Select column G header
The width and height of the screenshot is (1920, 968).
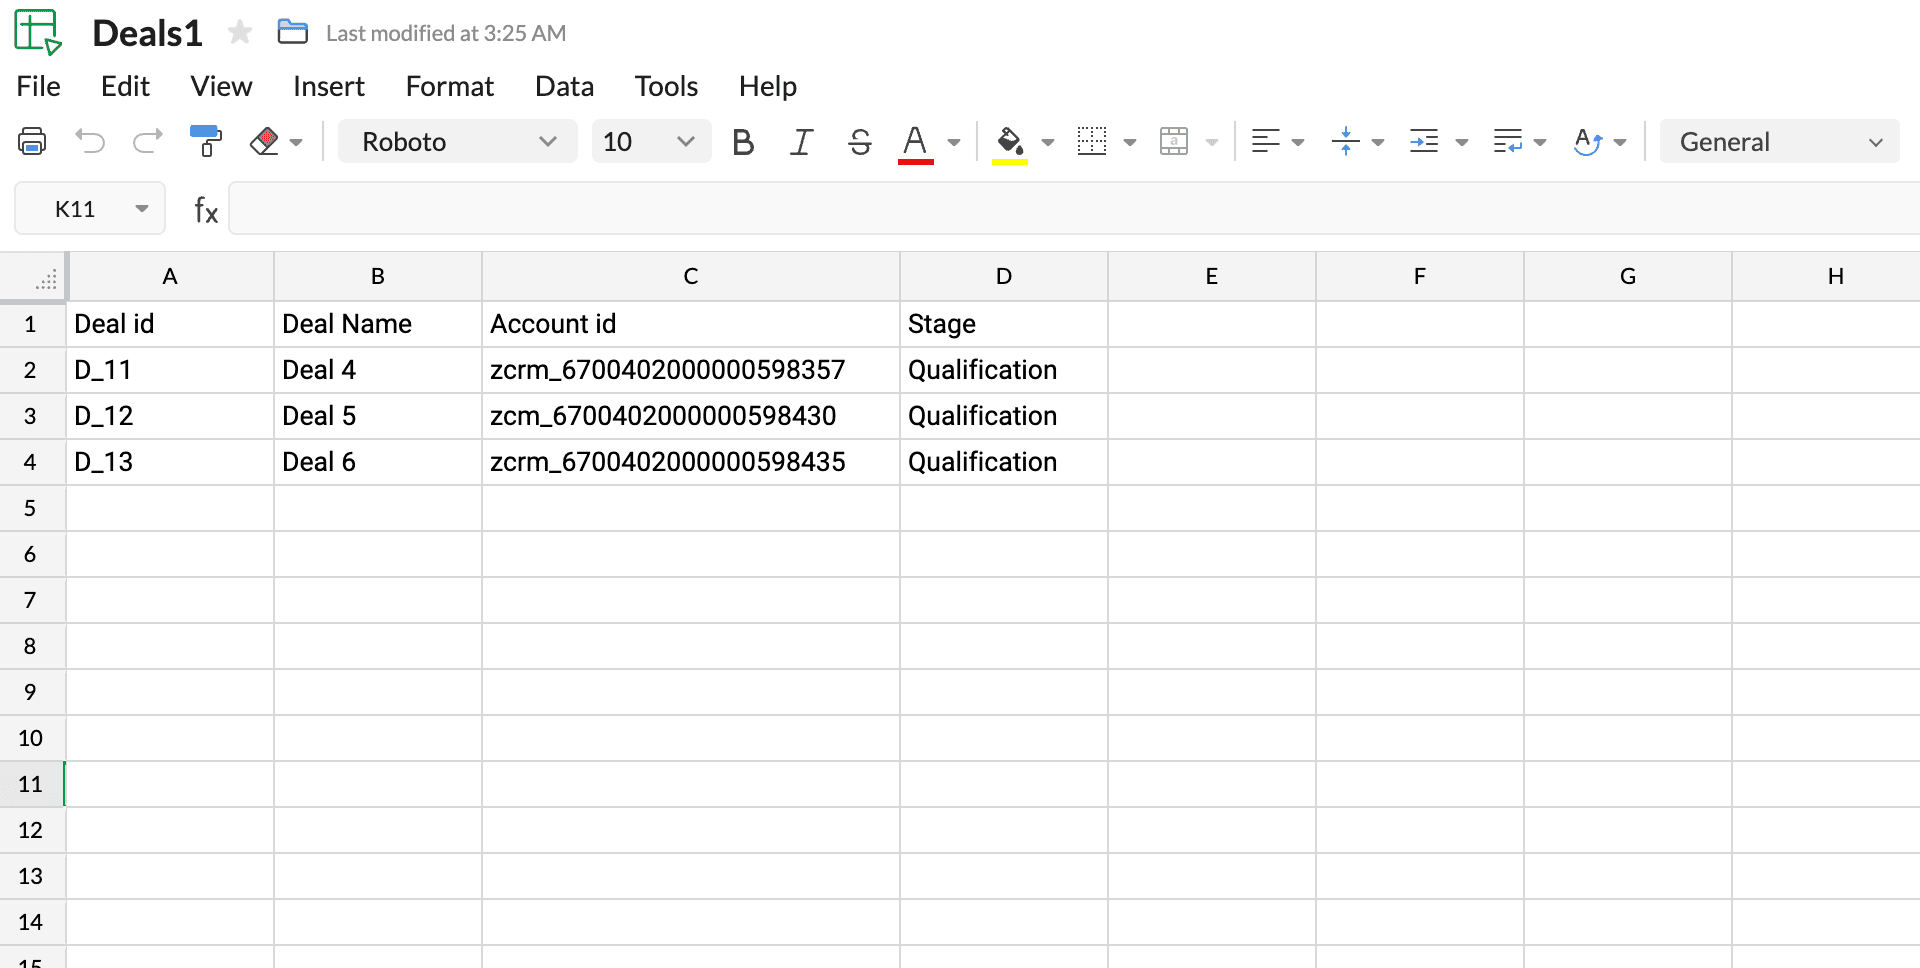(1628, 277)
